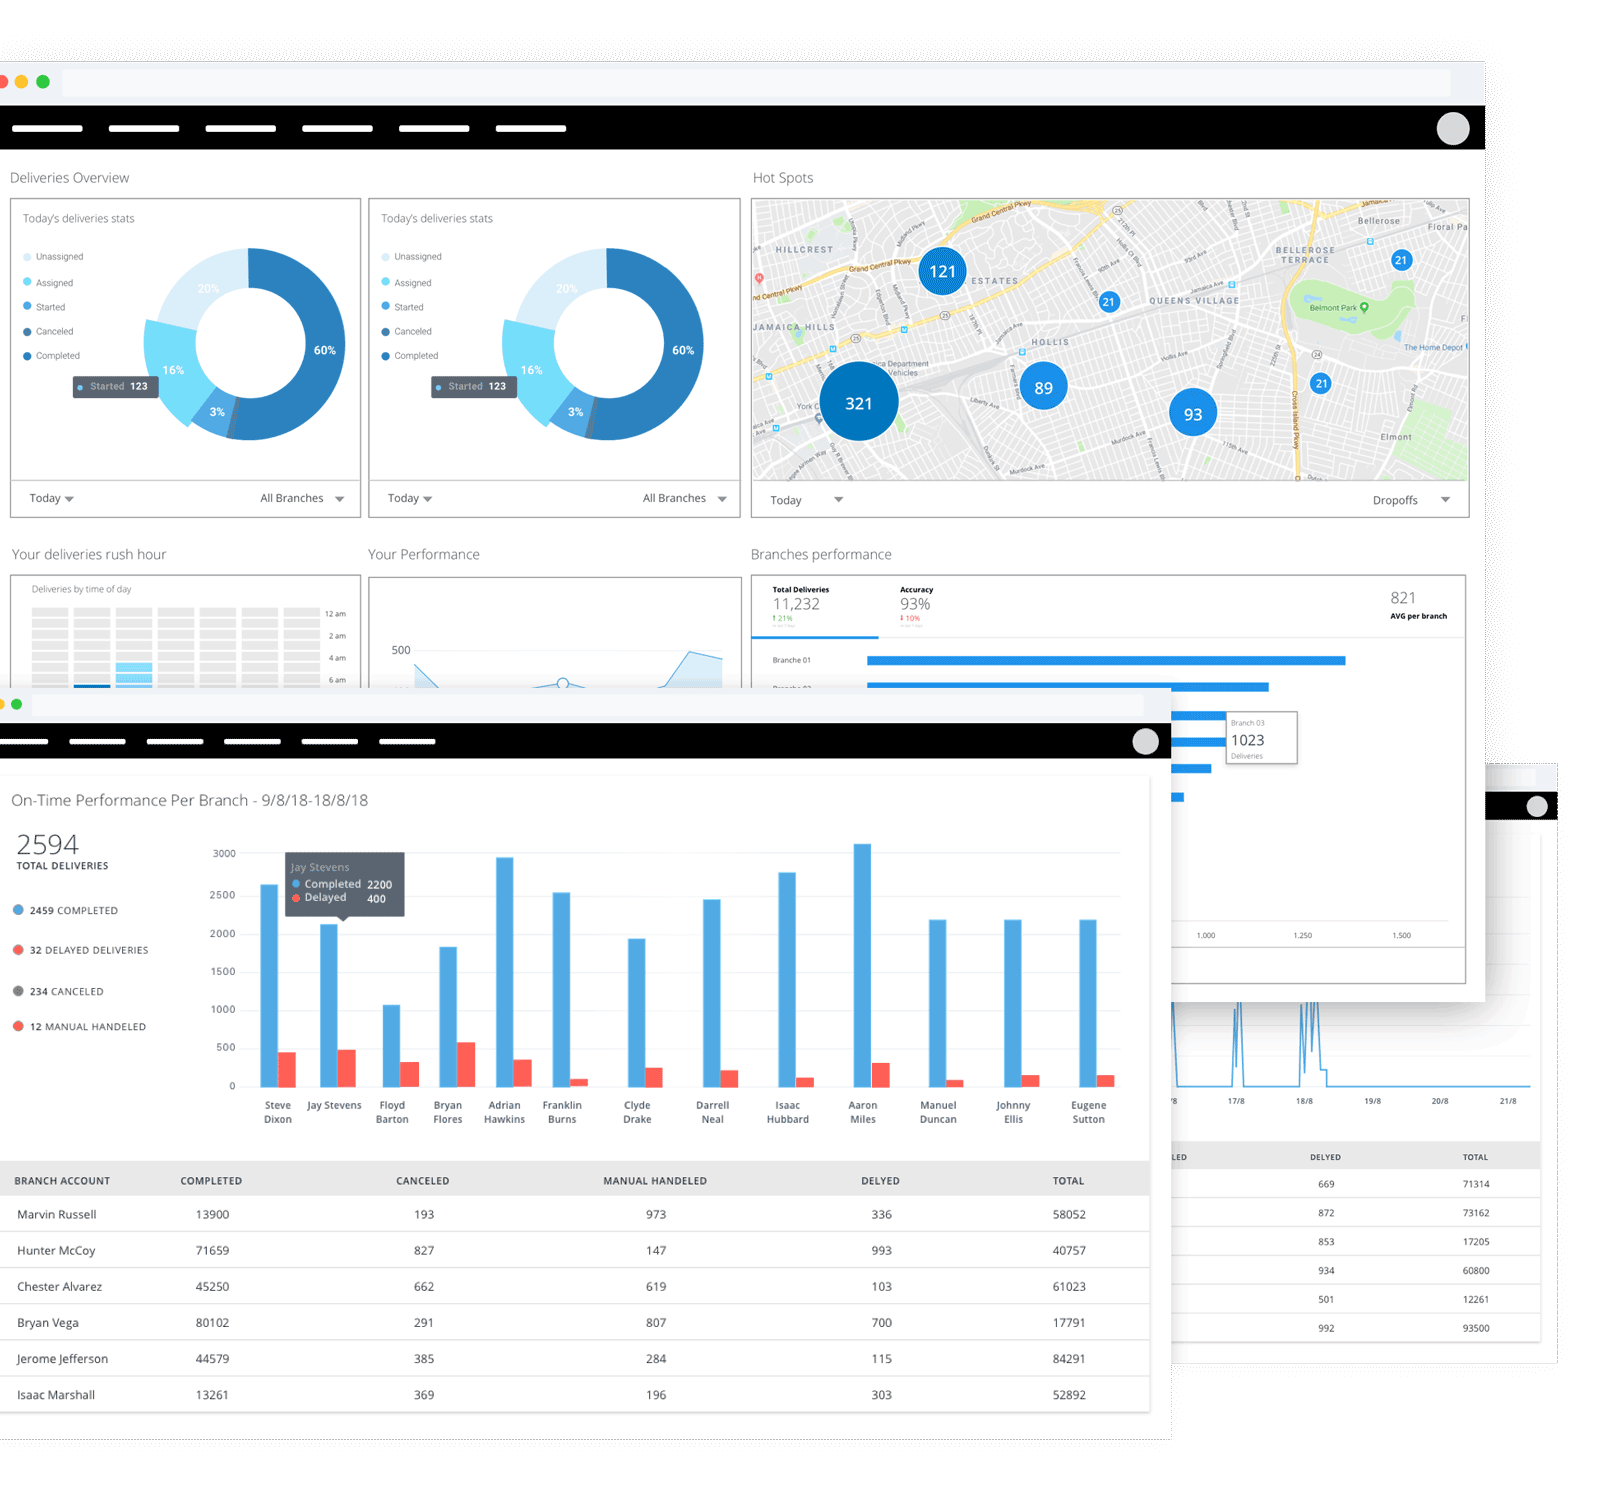1600x1500 pixels.
Task: Select the 93 cluster bubble on the map
Action: pyautogui.click(x=1193, y=413)
